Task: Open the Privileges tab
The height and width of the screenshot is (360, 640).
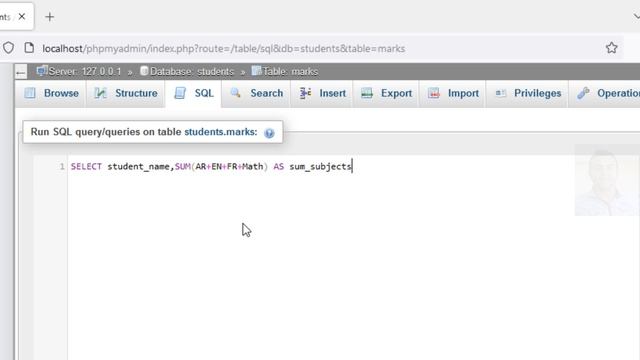Action: [528, 93]
